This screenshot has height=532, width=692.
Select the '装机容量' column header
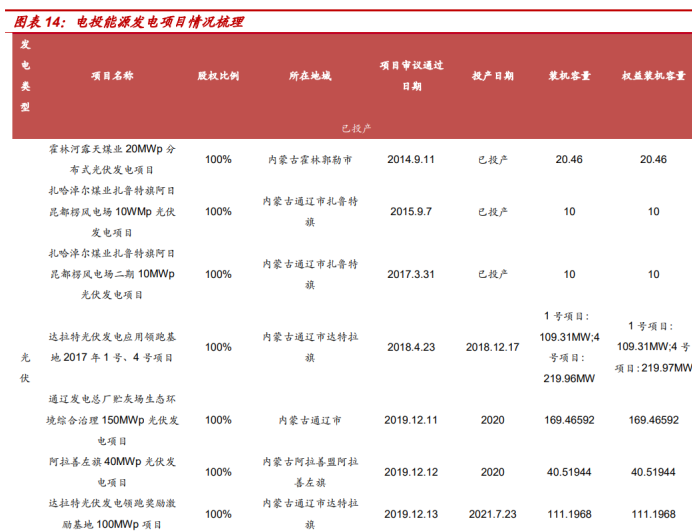point(569,76)
